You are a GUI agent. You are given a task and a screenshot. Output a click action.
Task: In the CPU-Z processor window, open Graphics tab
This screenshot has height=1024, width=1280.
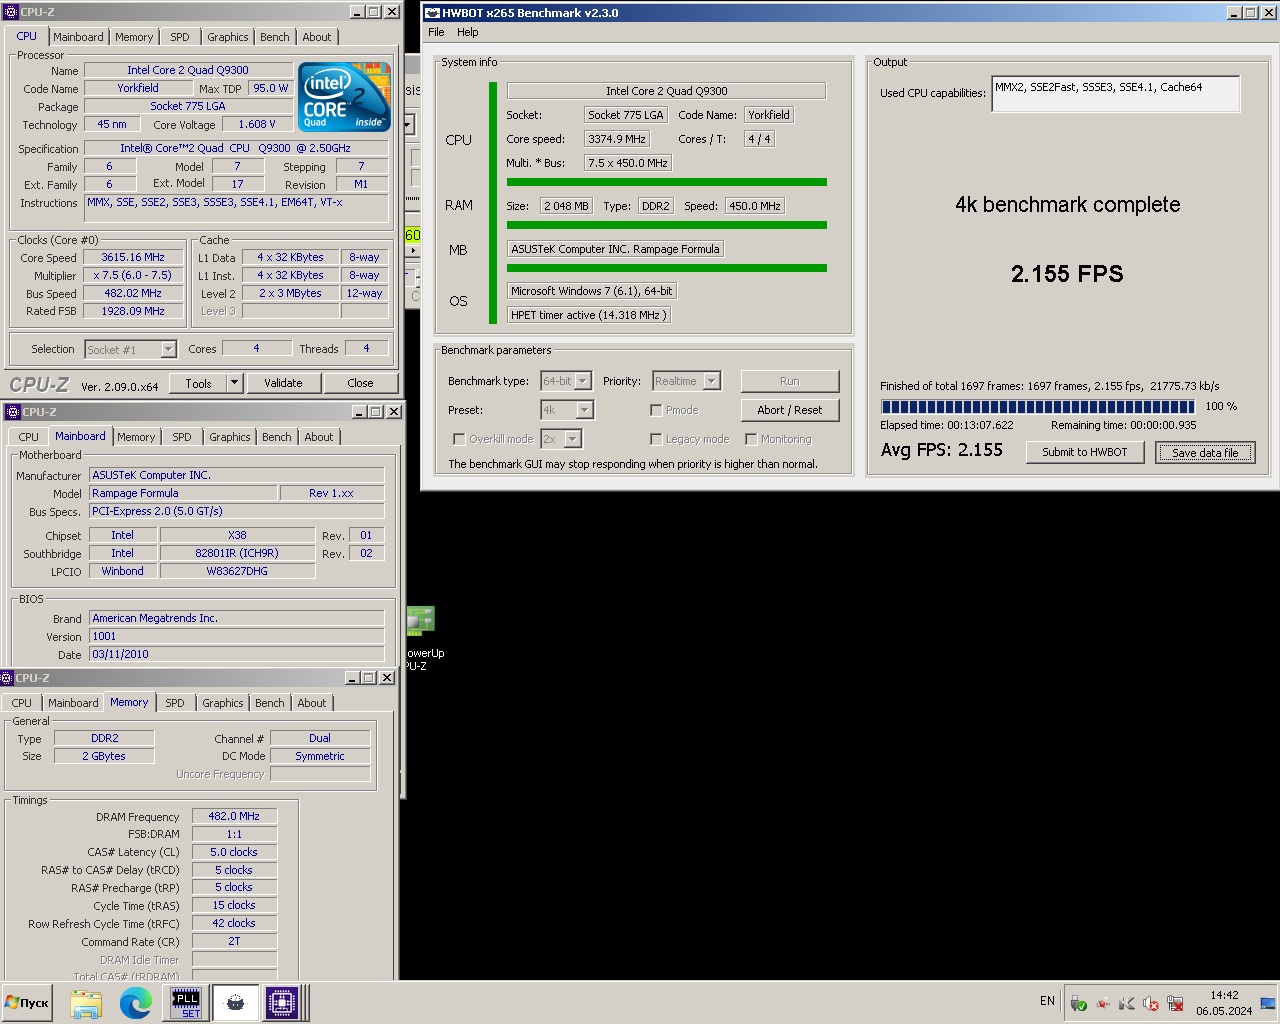click(228, 37)
